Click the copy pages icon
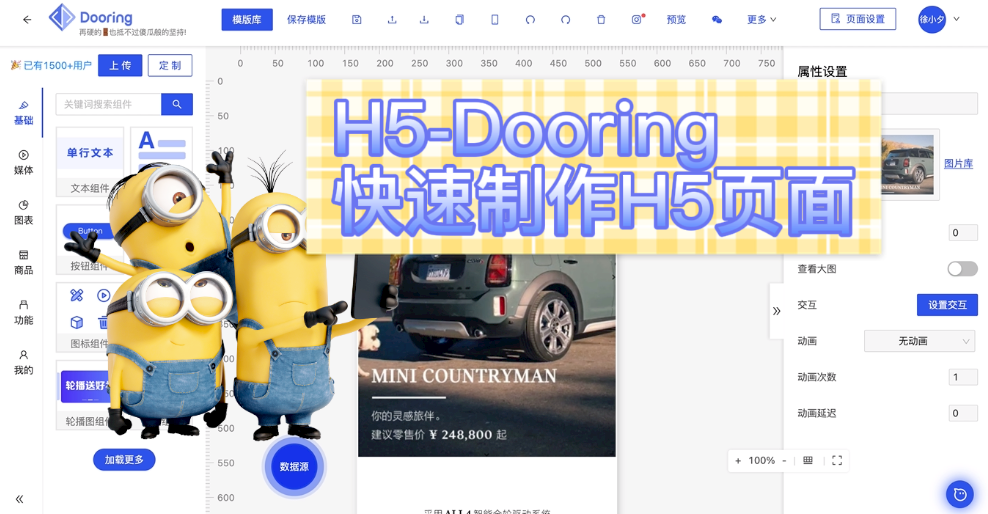 tap(459, 20)
